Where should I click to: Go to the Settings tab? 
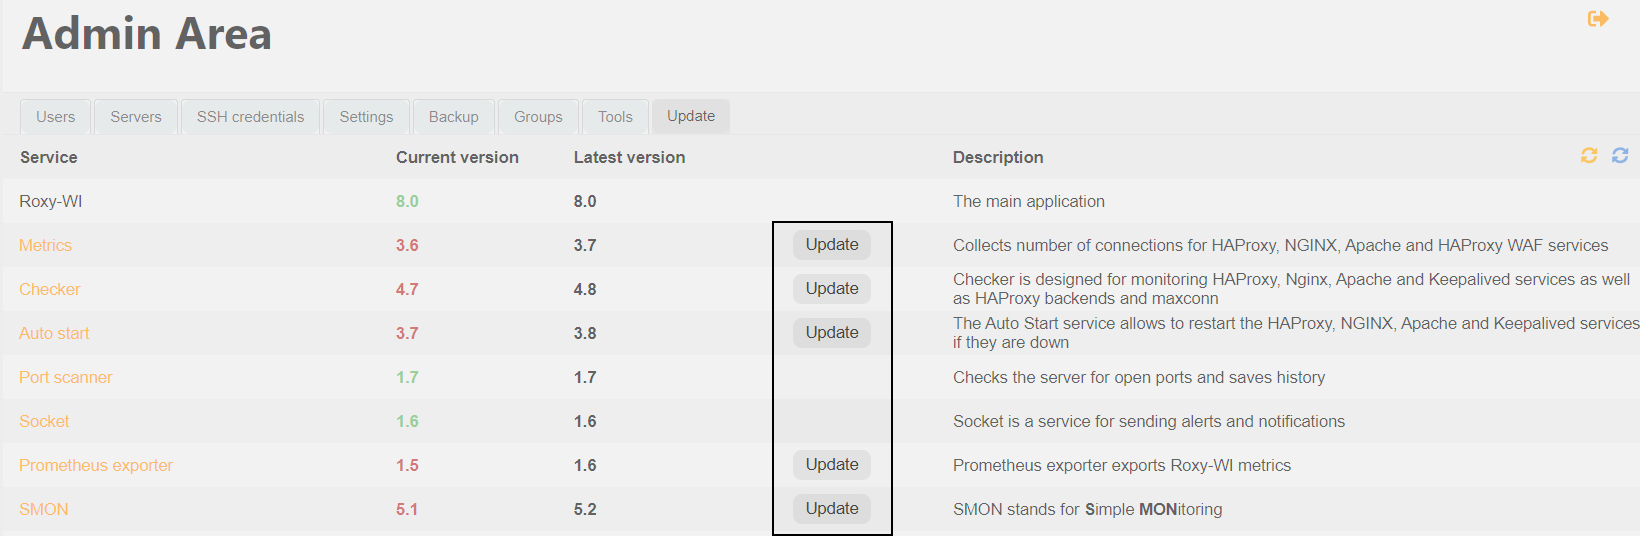click(x=366, y=117)
